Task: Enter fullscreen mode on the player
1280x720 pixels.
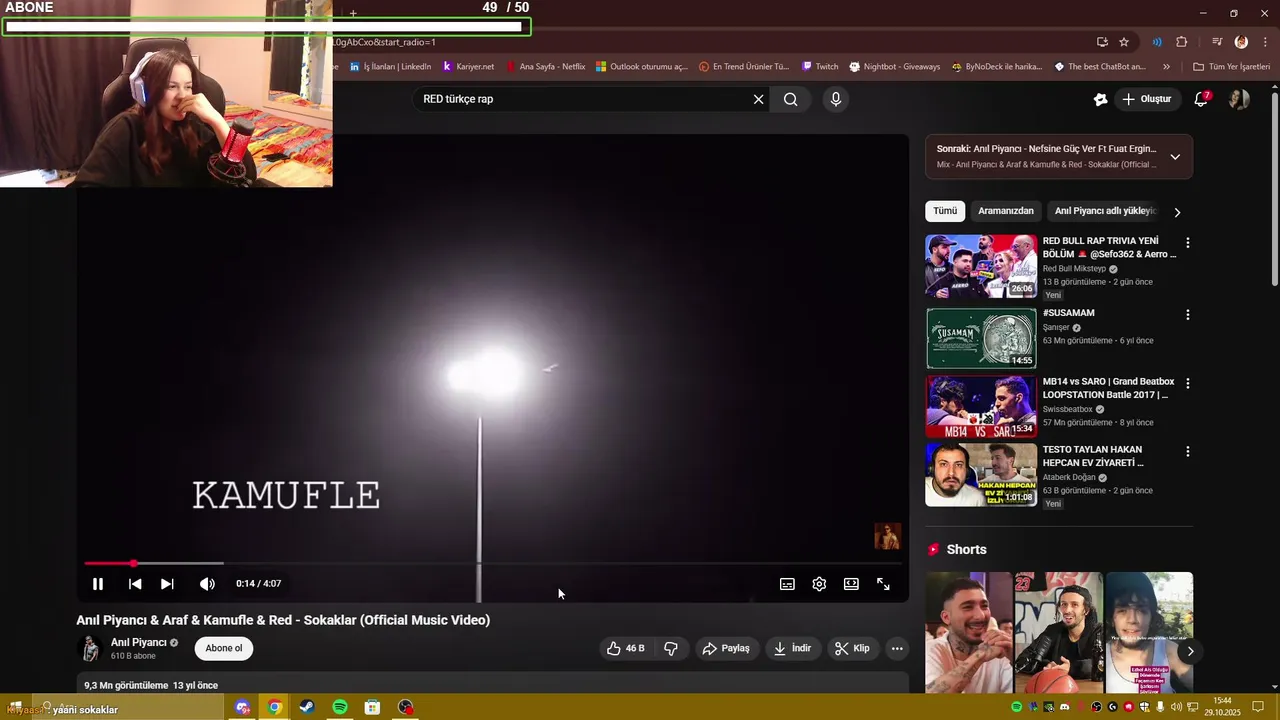Action: 883,584
